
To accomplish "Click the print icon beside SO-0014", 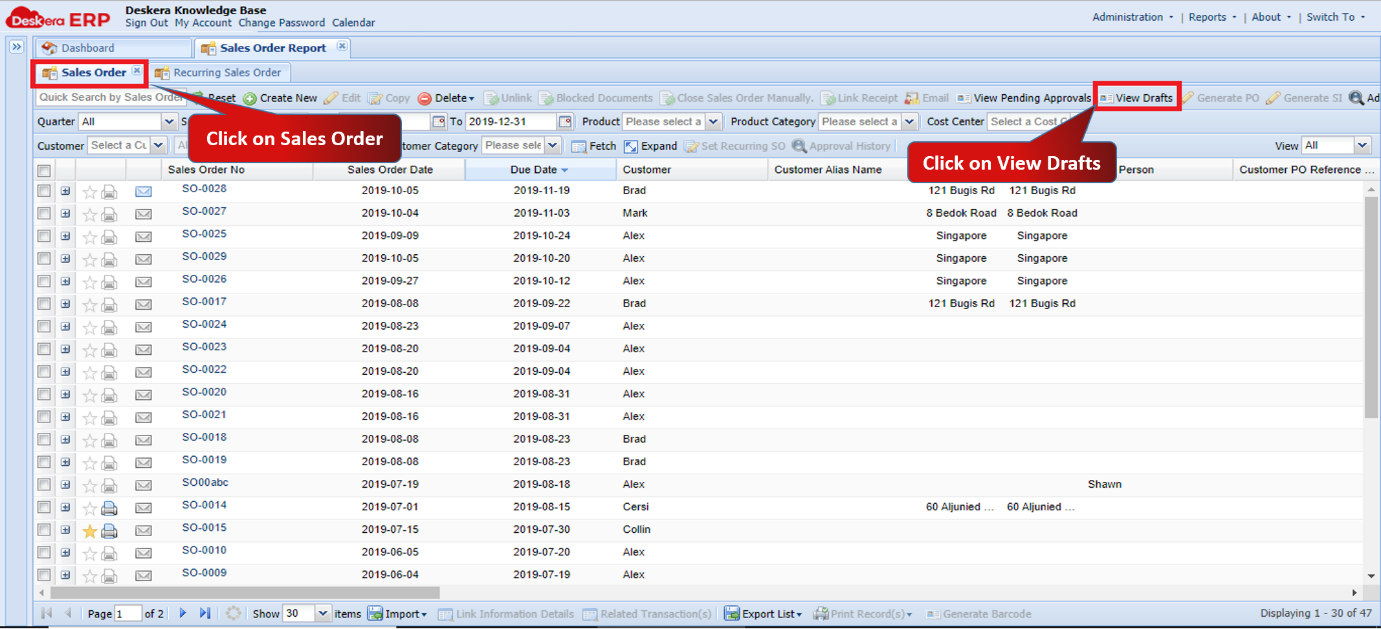I will [110, 508].
